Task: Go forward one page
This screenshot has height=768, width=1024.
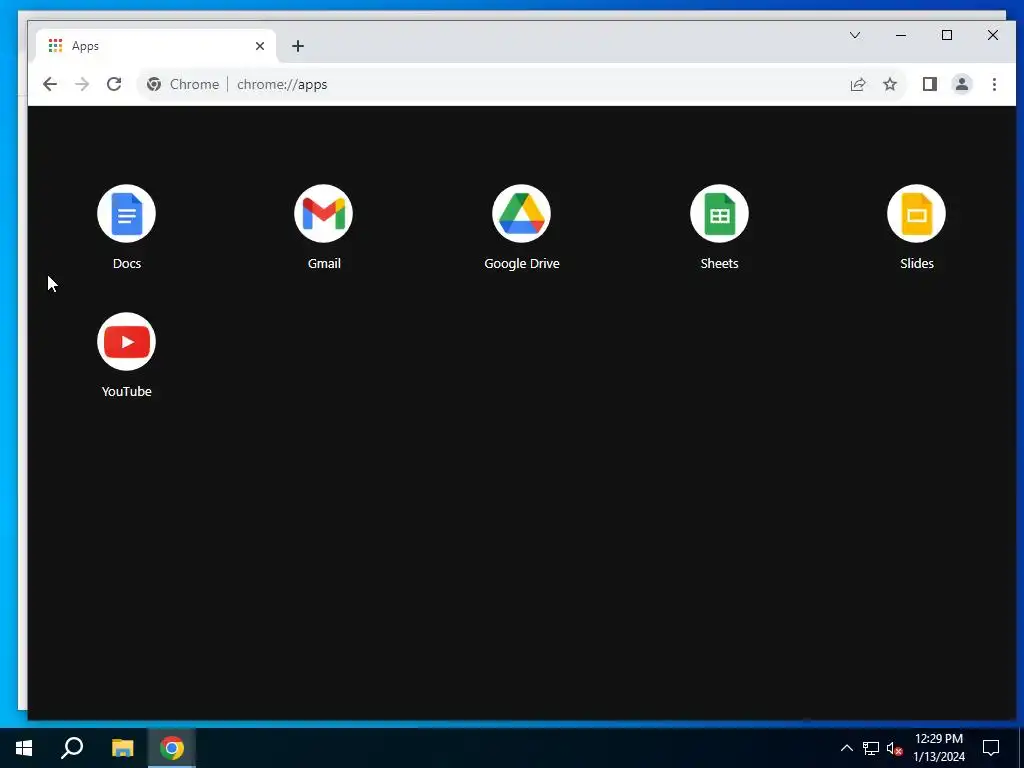Action: (82, 84)
